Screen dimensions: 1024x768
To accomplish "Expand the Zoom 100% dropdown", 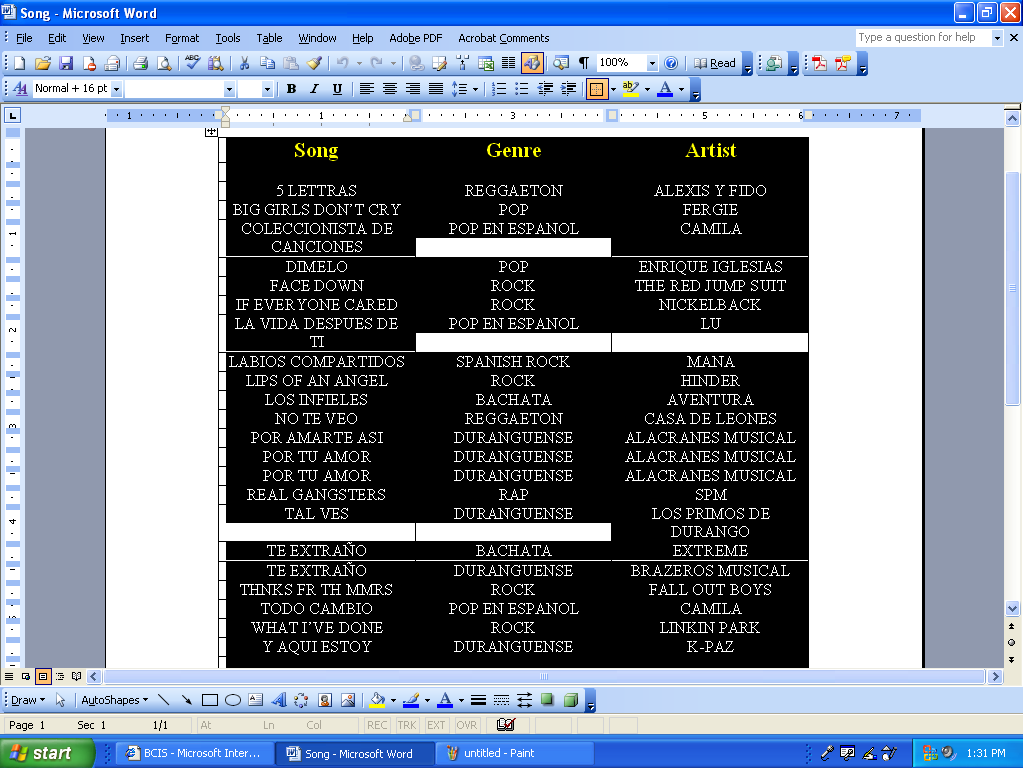I will 652,63.
